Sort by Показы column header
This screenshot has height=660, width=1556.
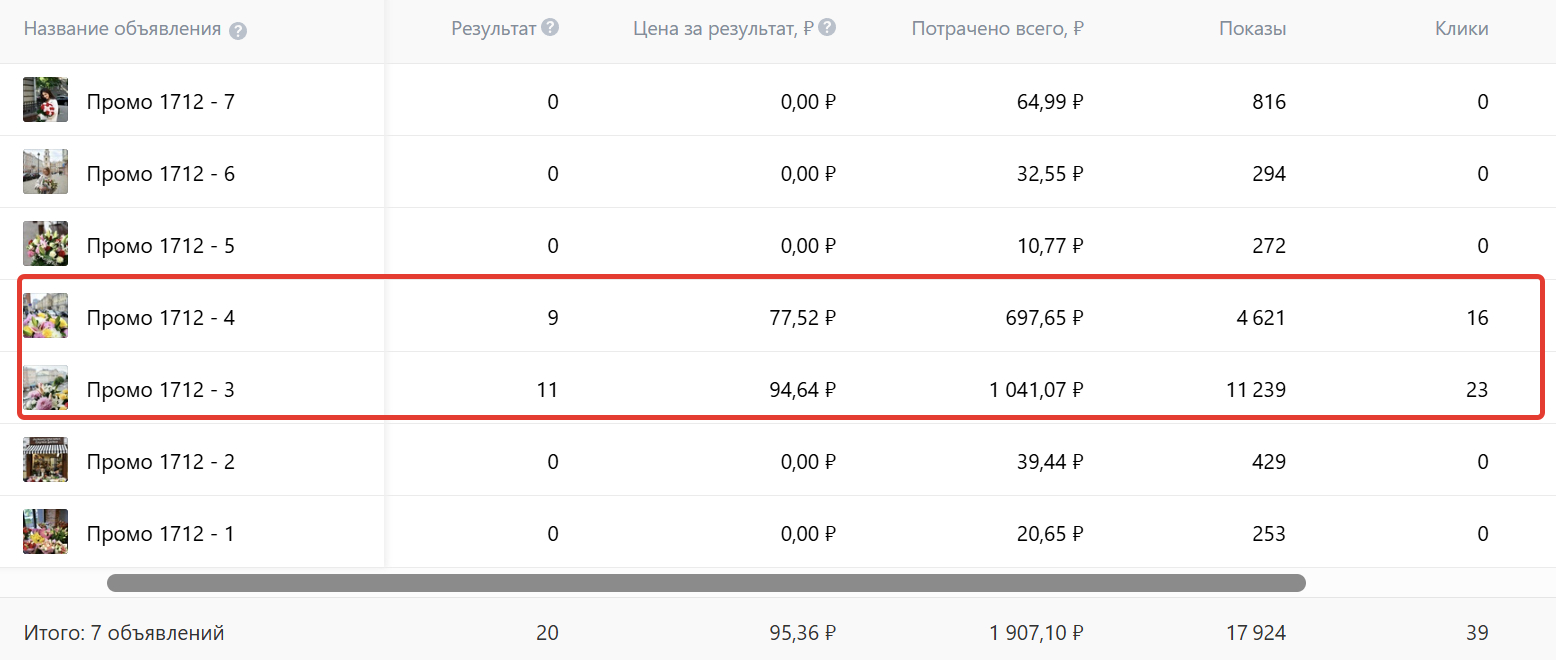point(1252,29)
